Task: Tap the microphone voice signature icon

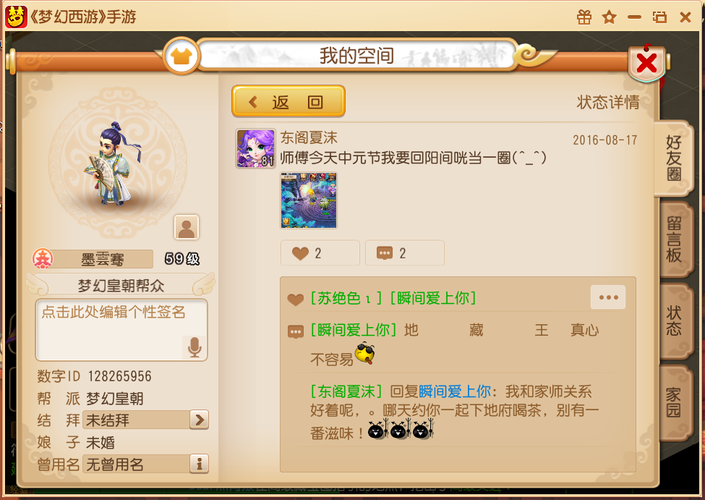Action: tap(195, 347)
